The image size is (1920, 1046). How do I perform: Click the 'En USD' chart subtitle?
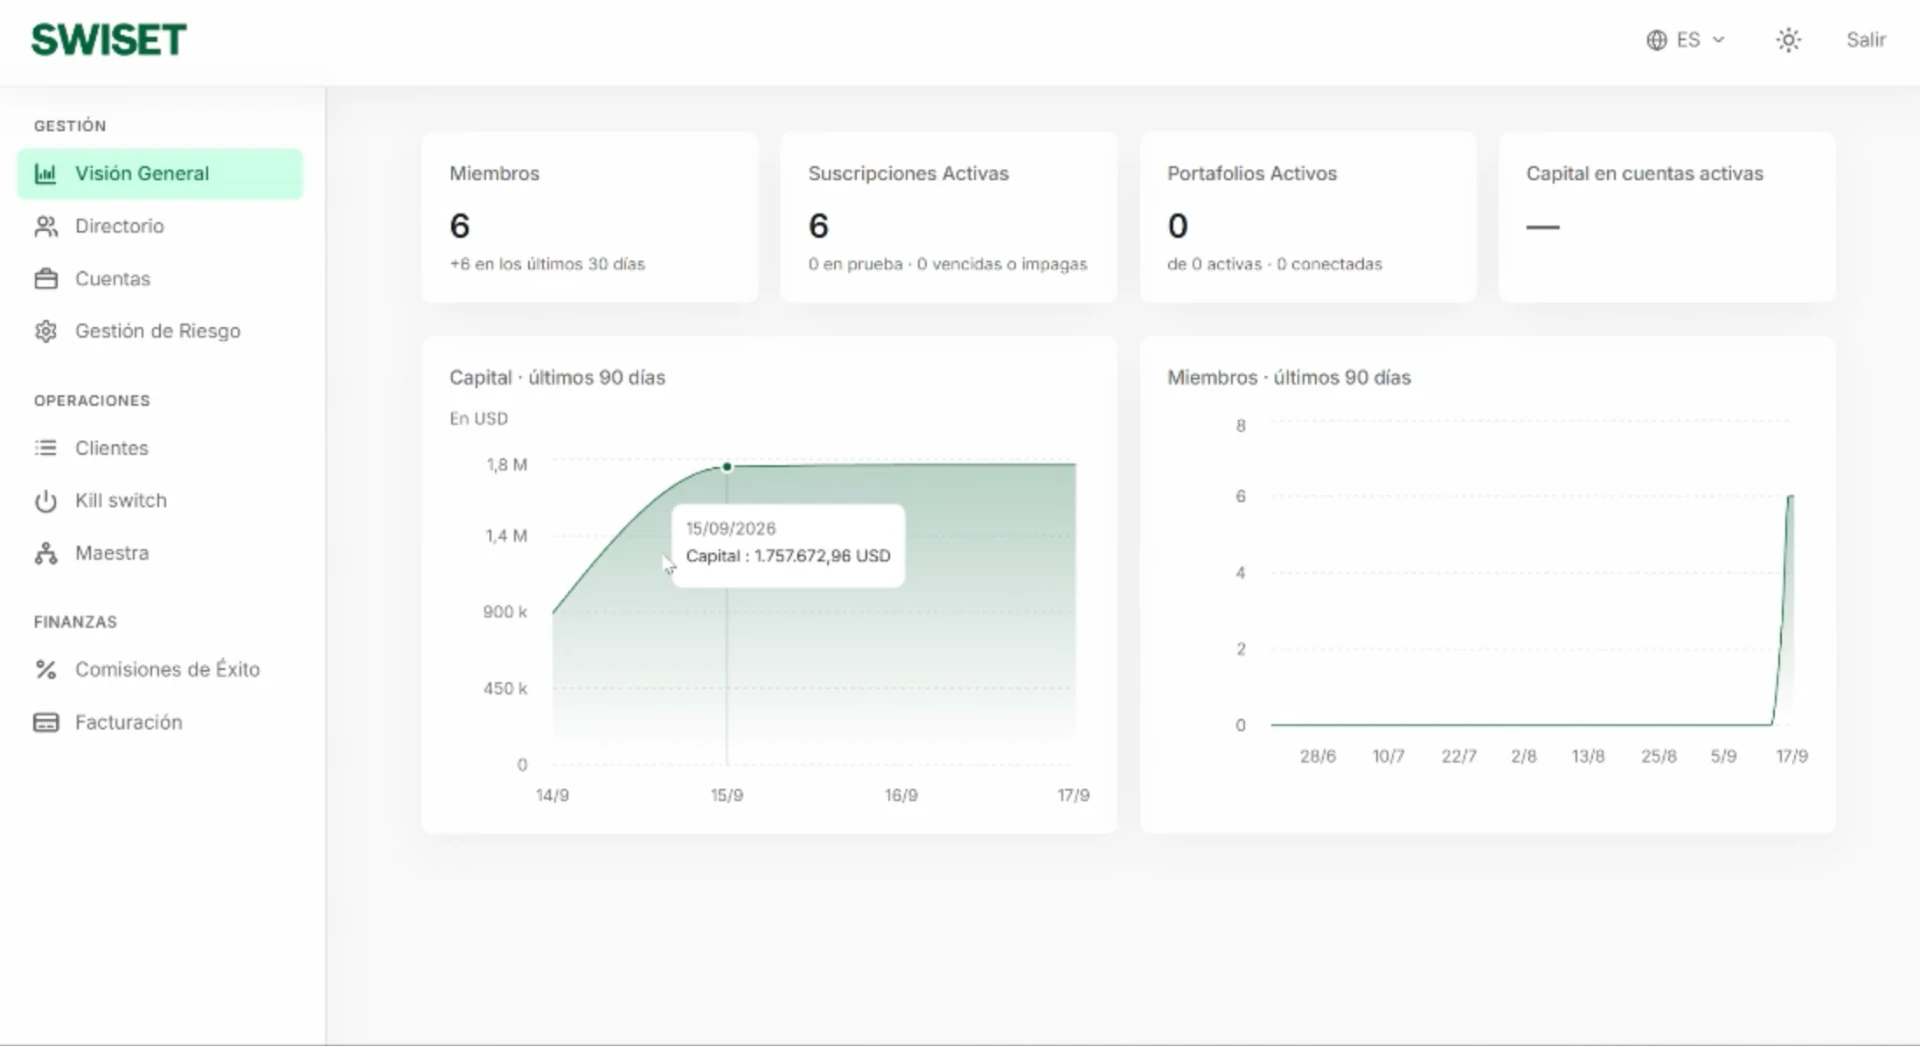pyautogui.click(x=478, y=419)
